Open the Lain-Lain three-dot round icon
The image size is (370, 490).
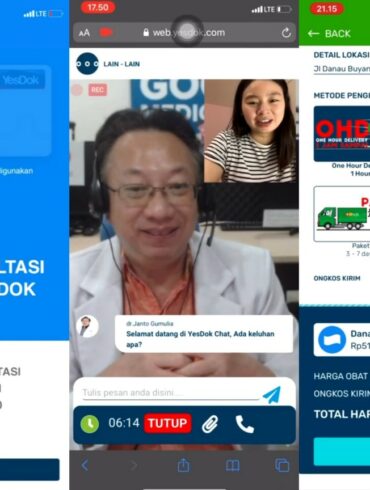coord(87,63)
